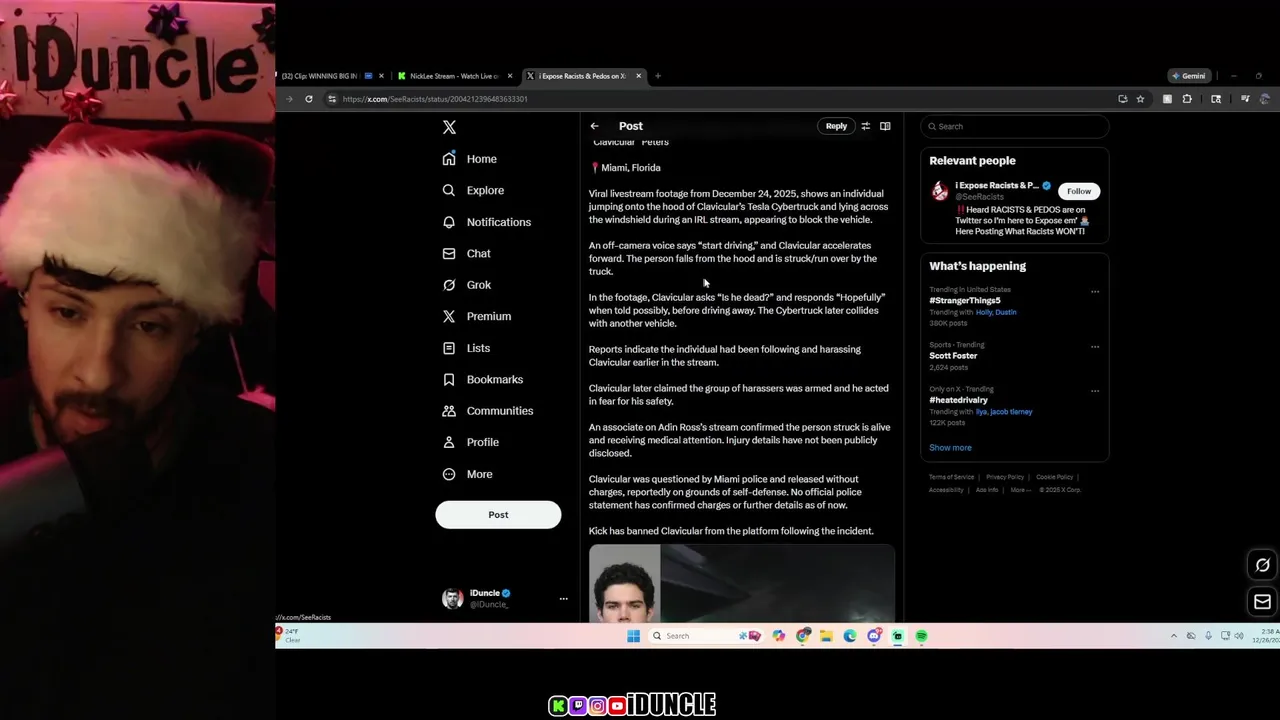
Task: Open the Communities people icon
Action: (449, 411)
